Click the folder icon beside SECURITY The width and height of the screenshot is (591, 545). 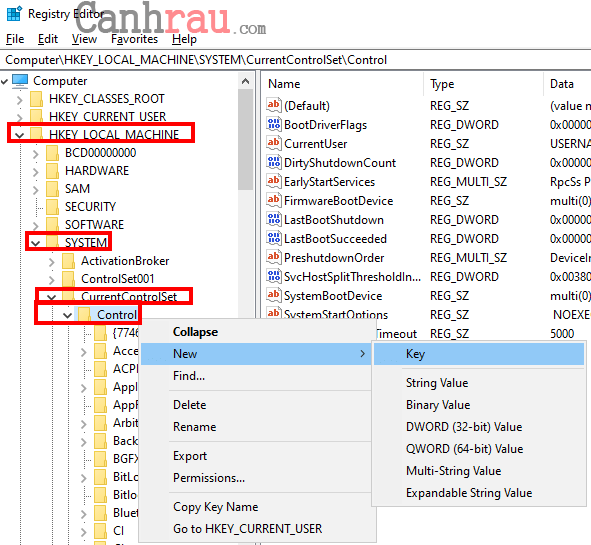pyautogui.click(x=52, y=207)
